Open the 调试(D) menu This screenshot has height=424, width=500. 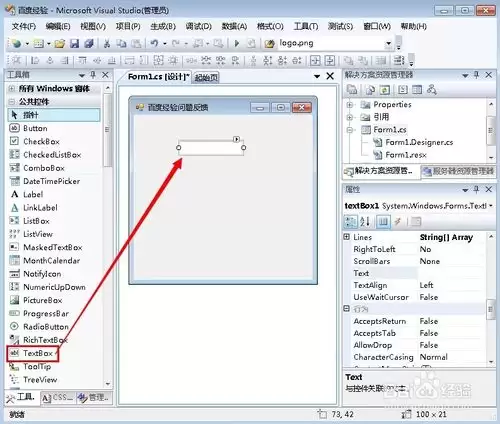pos(199,26)
